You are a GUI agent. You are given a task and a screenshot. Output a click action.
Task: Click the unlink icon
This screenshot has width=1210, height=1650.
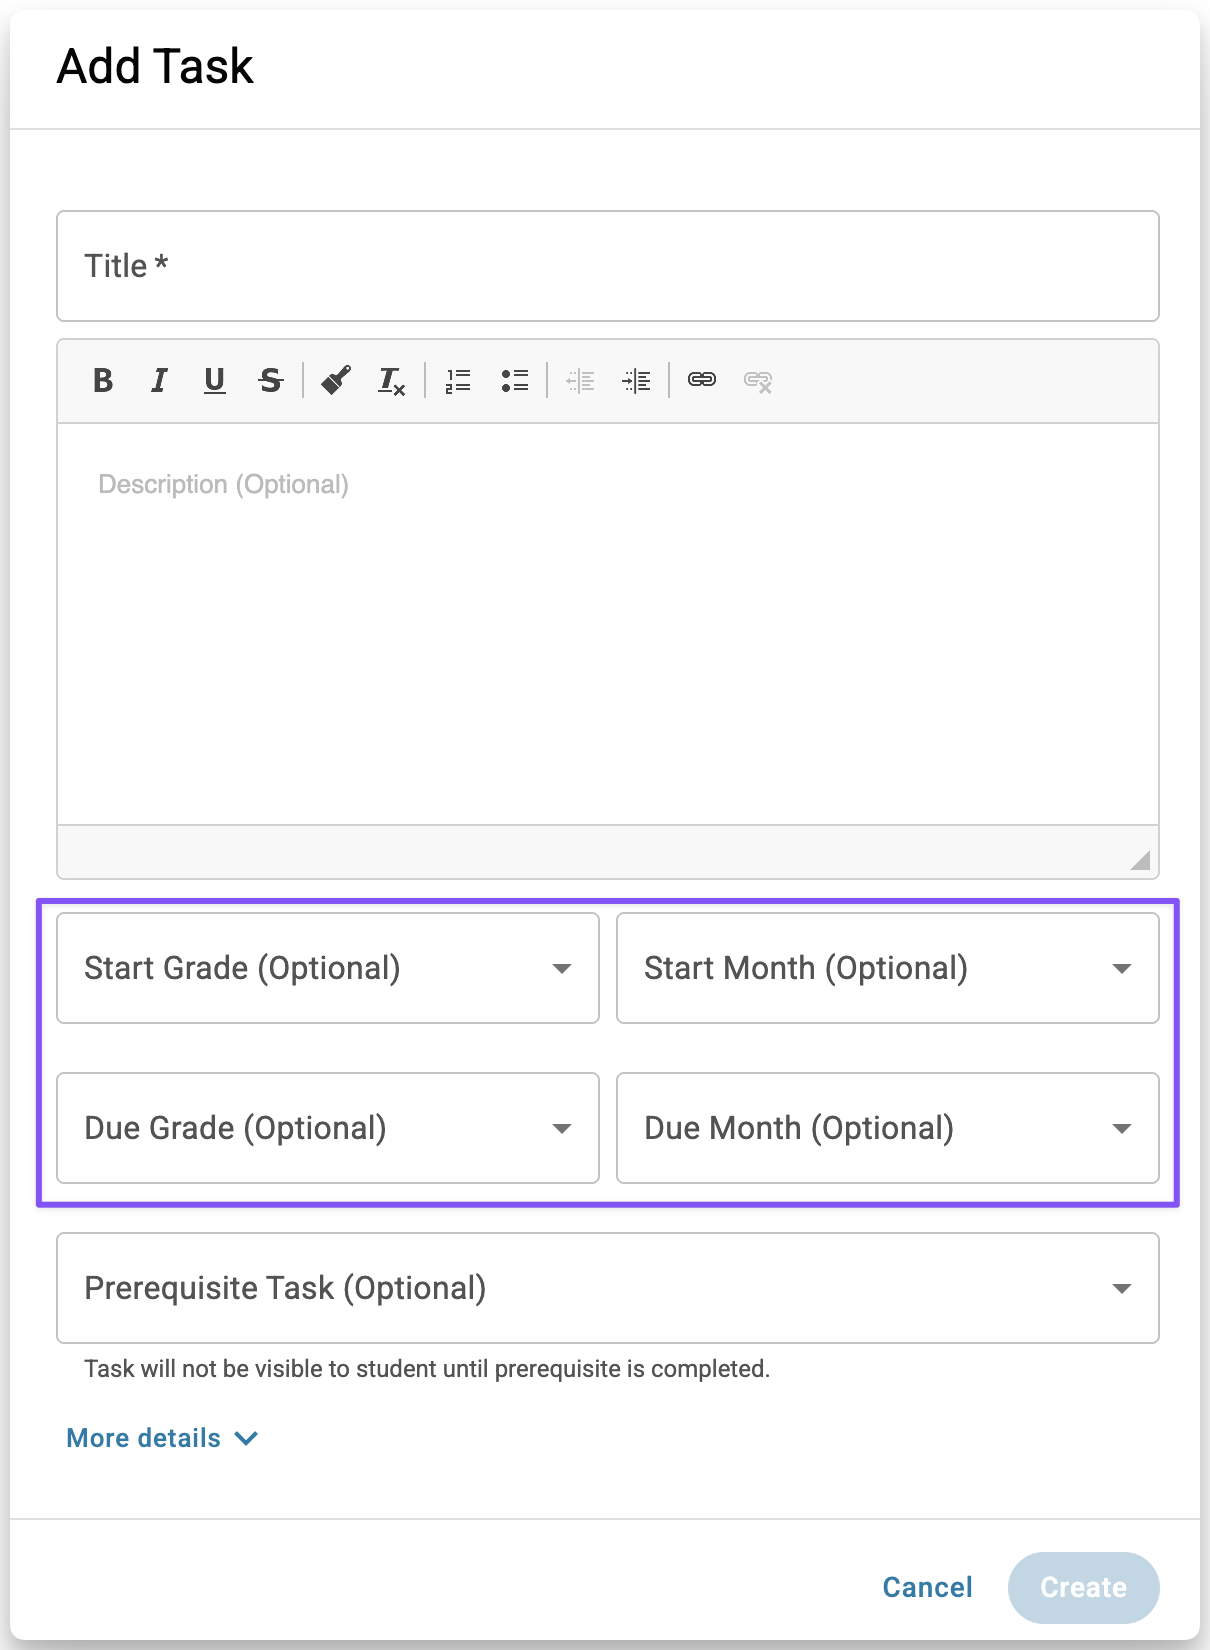[758, 381]
